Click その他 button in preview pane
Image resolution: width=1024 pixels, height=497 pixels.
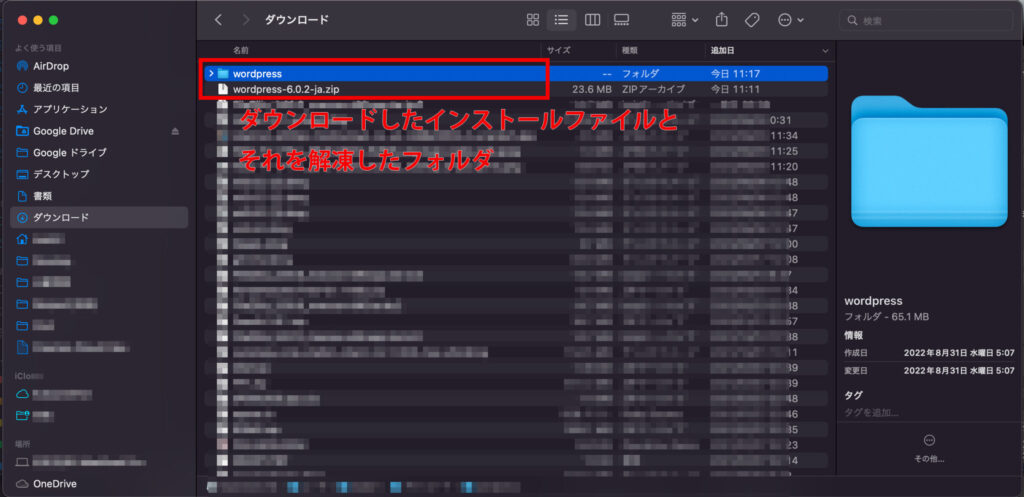click(929, 446)
